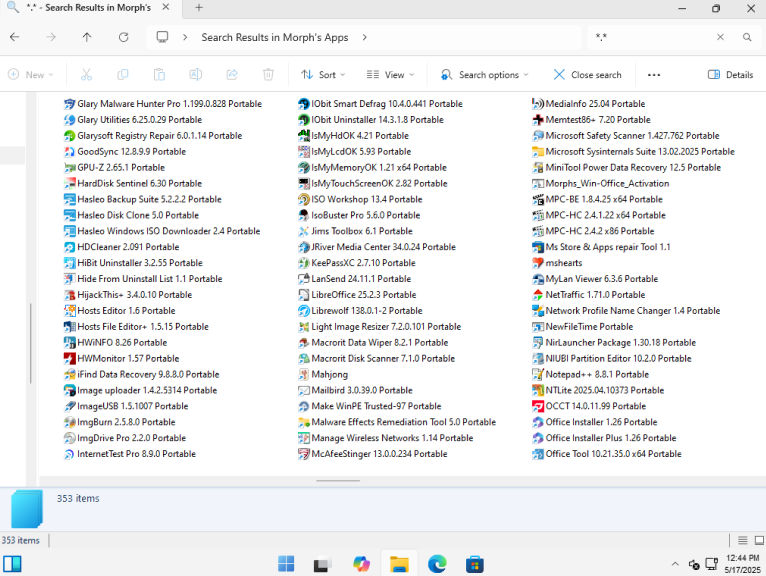The image size is (766, 576).
Task: Click the clock showing 12:44 PM
Action: (743, 558)
